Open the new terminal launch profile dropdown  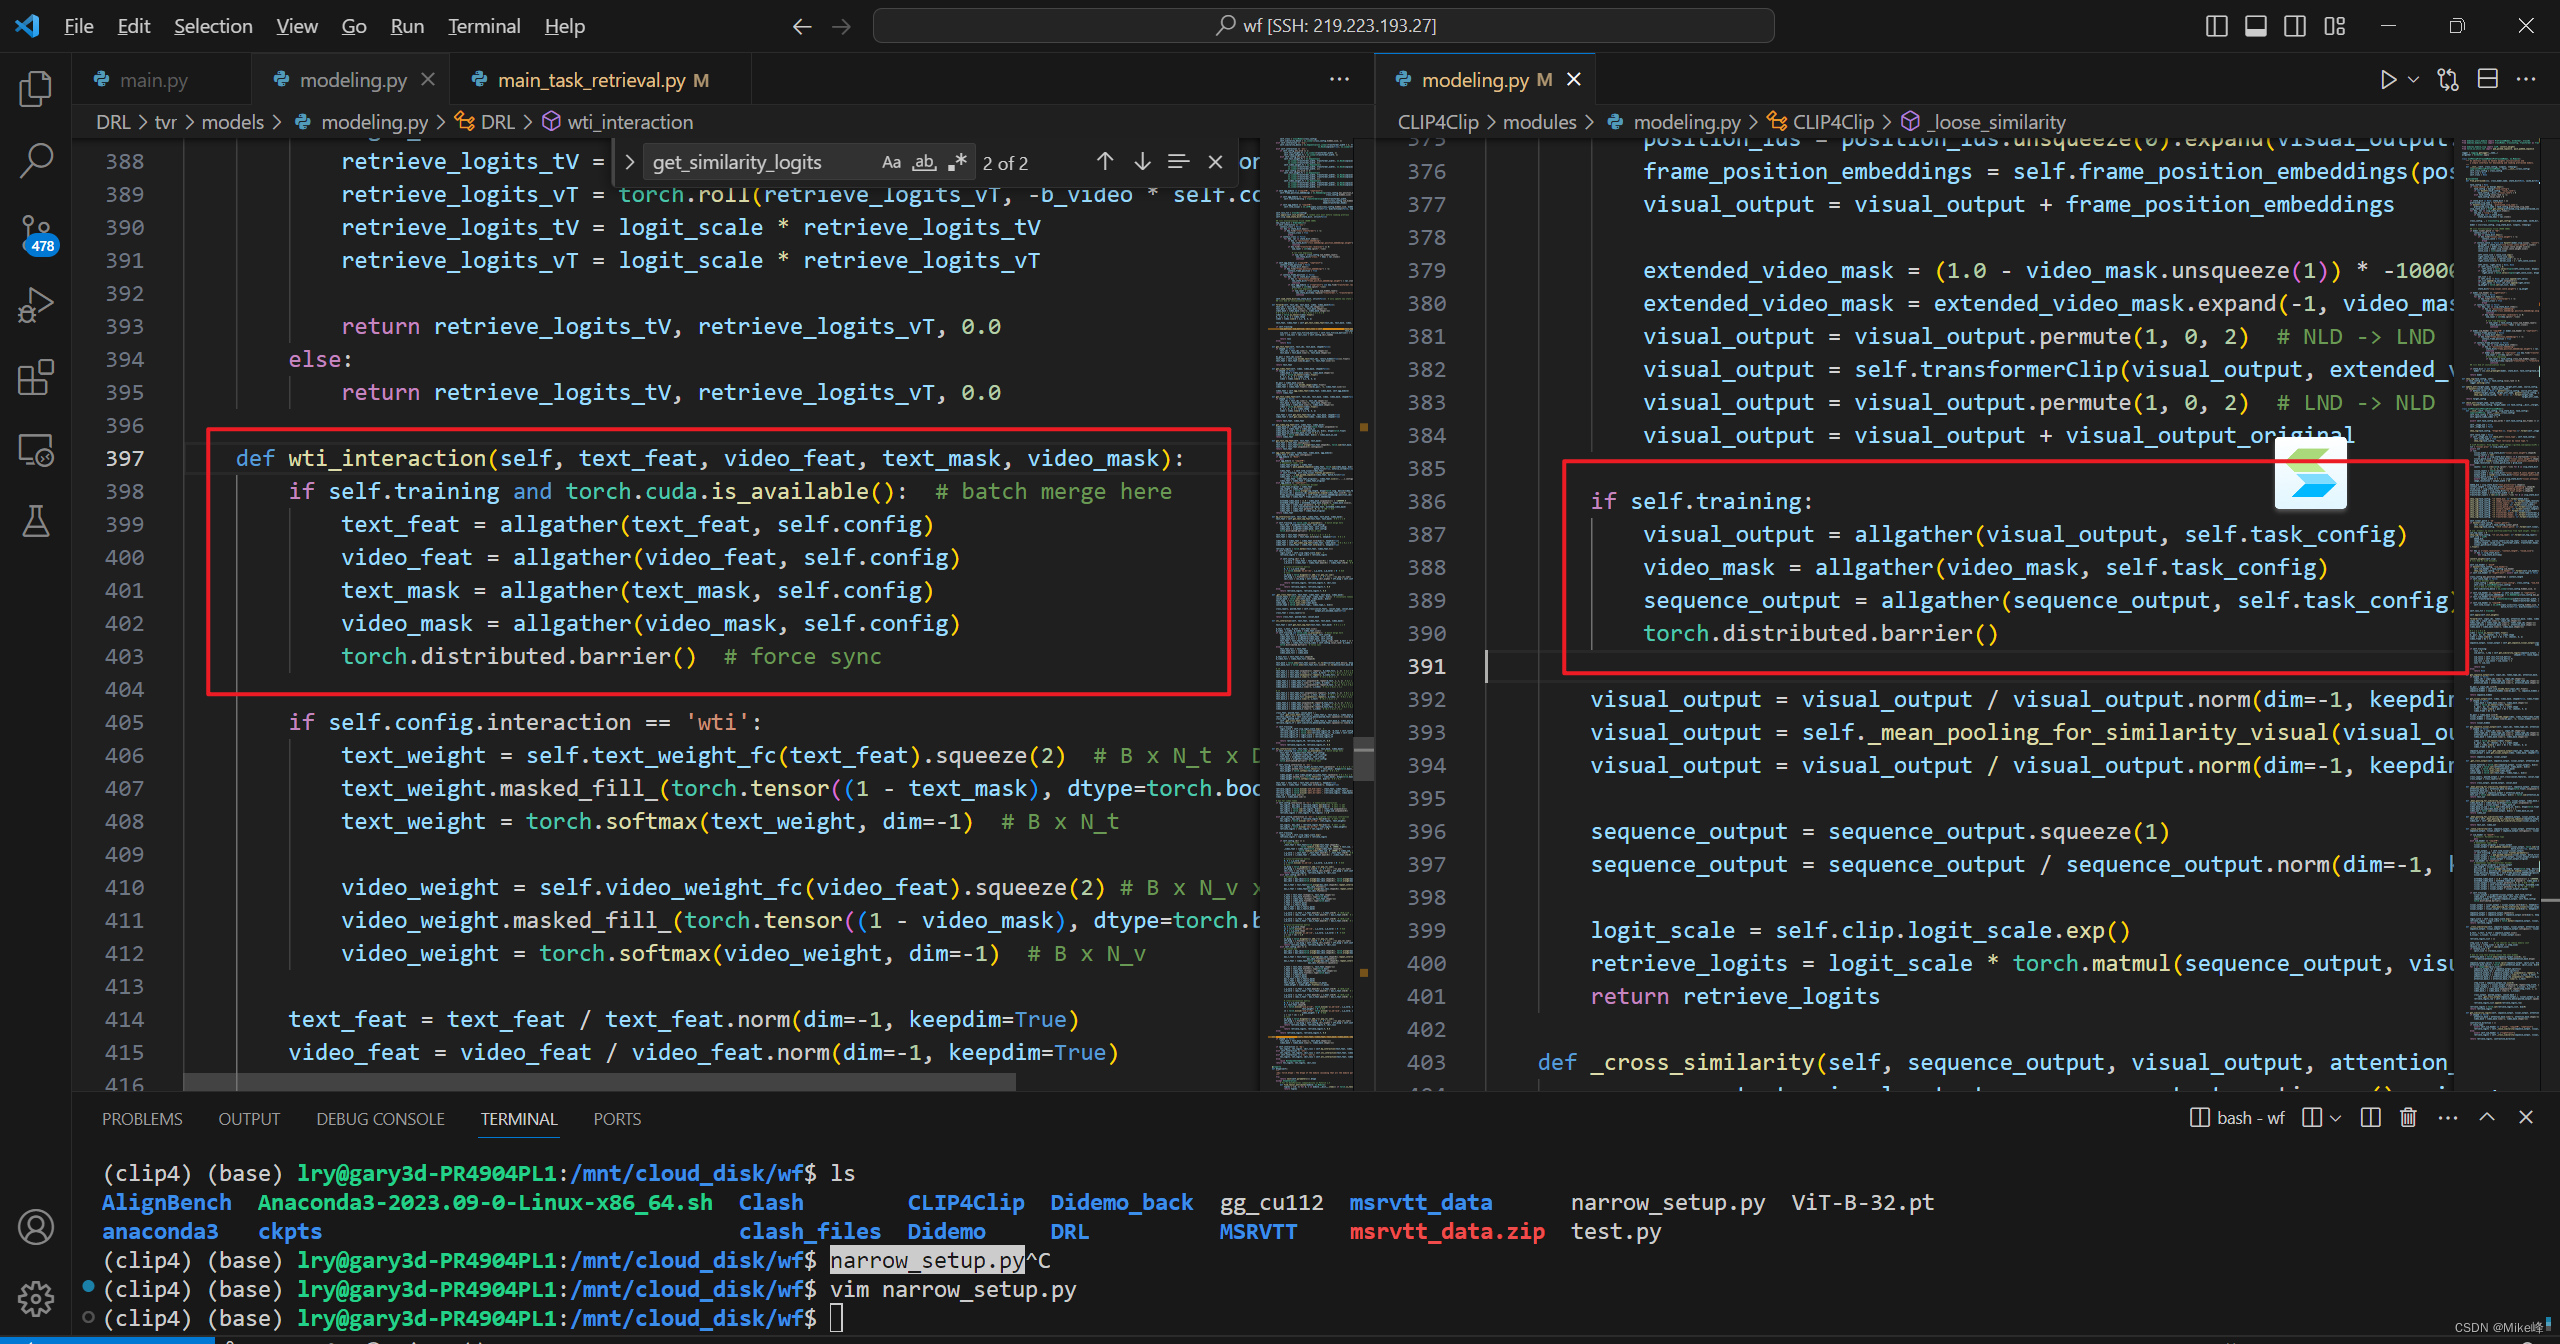tap(2334, 1118)
